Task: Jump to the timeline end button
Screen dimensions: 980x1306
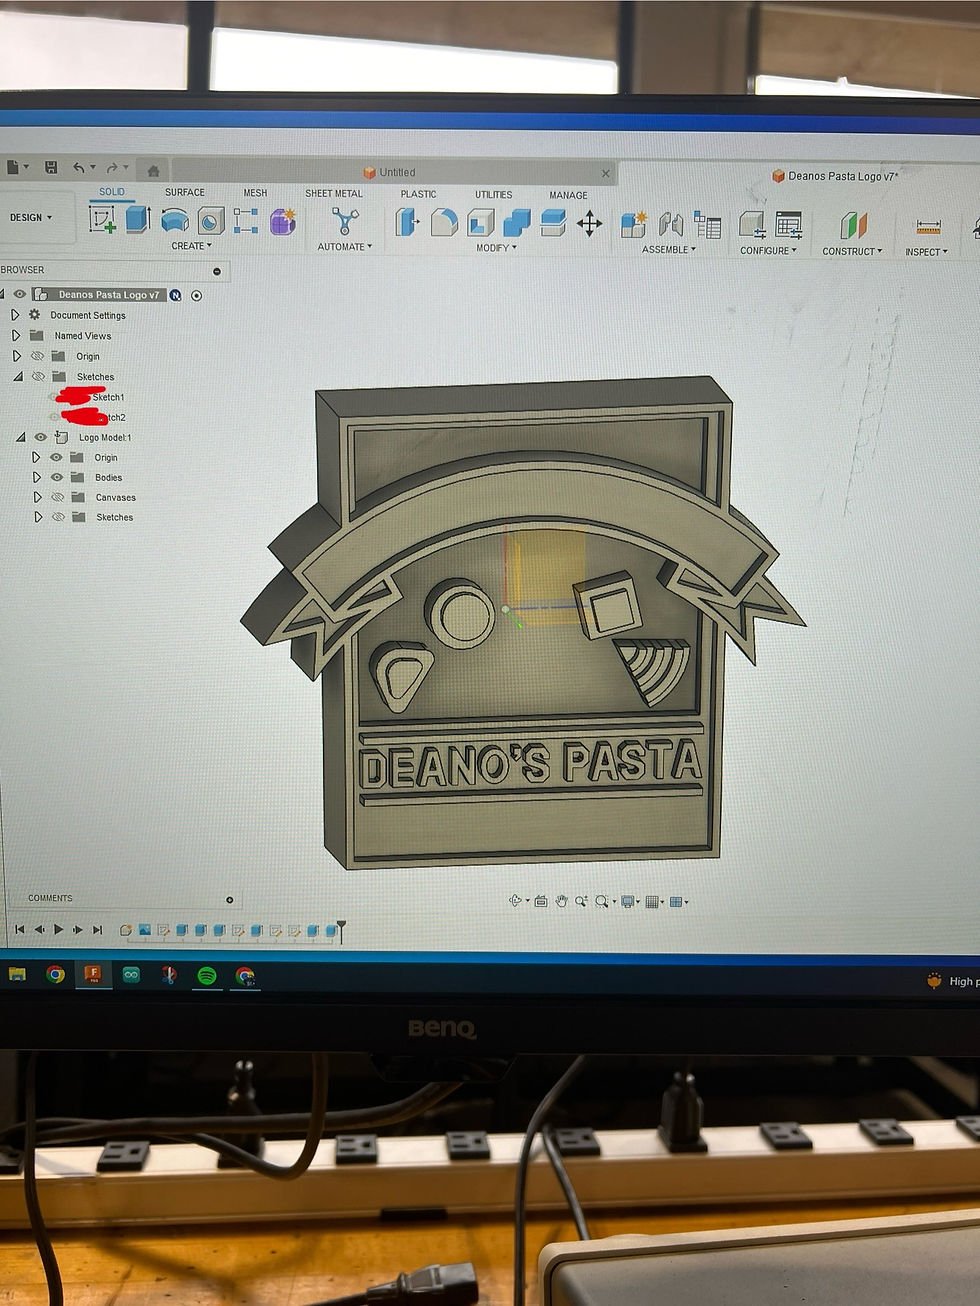Action: coord(97,929)
